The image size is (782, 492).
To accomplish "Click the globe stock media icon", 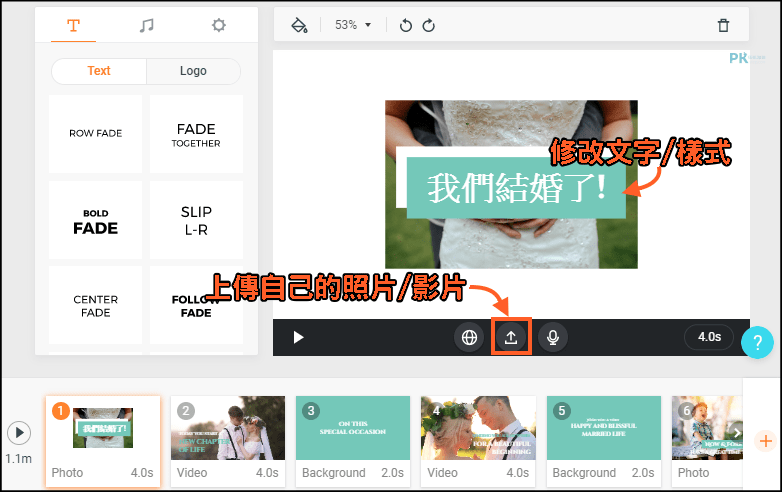I will [469, 337].
